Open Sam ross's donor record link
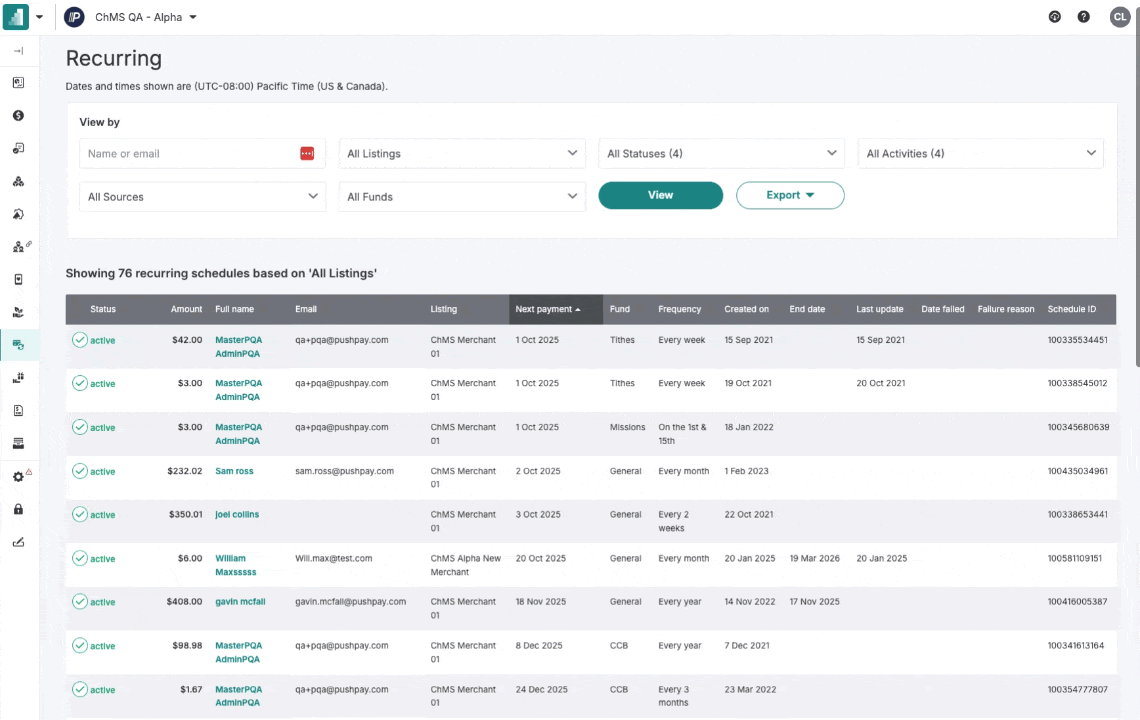This screenshot has height=720, width=1140. coord(234,471)
